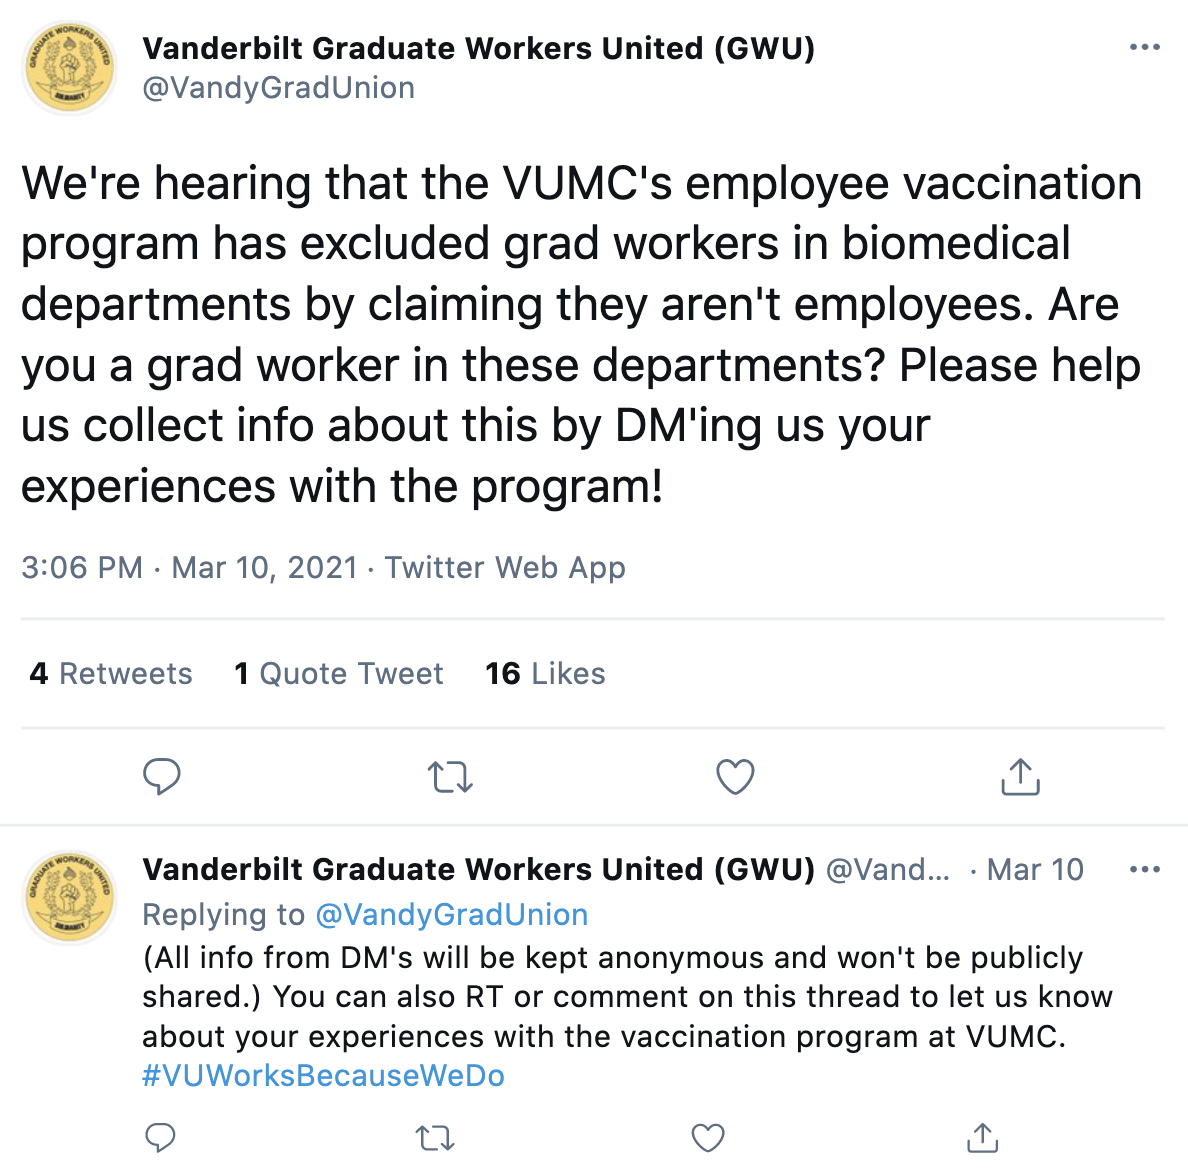Viewport: 1188px width, 1174px height.
Task: Open GWU avatar on reply tweet
Action: 70,898
